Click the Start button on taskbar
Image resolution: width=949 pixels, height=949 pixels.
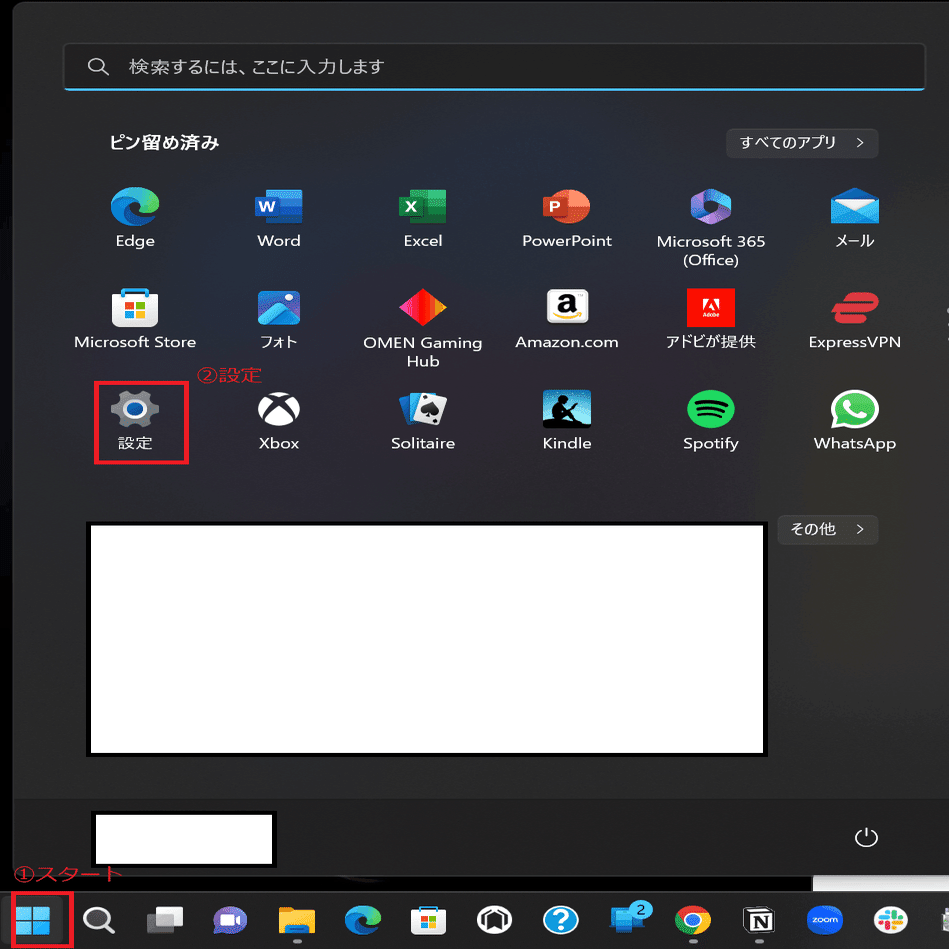(33, 921)
